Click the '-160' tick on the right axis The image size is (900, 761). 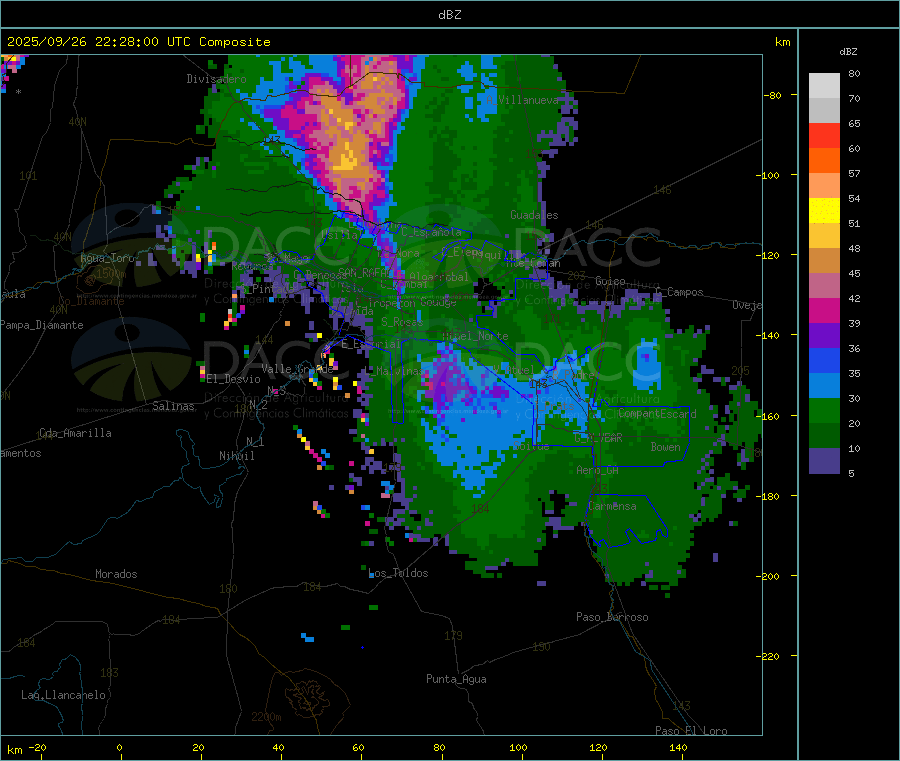point(769,416)
